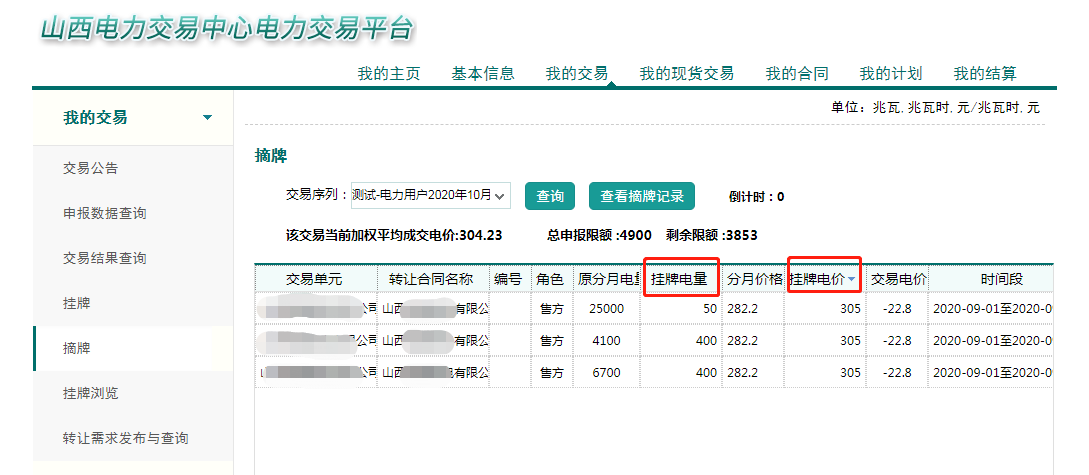Screen dimensions: 1089x475
Task: Select the 我的现货交易 tab
Action: pyautogui.click(x=686, y=73)
